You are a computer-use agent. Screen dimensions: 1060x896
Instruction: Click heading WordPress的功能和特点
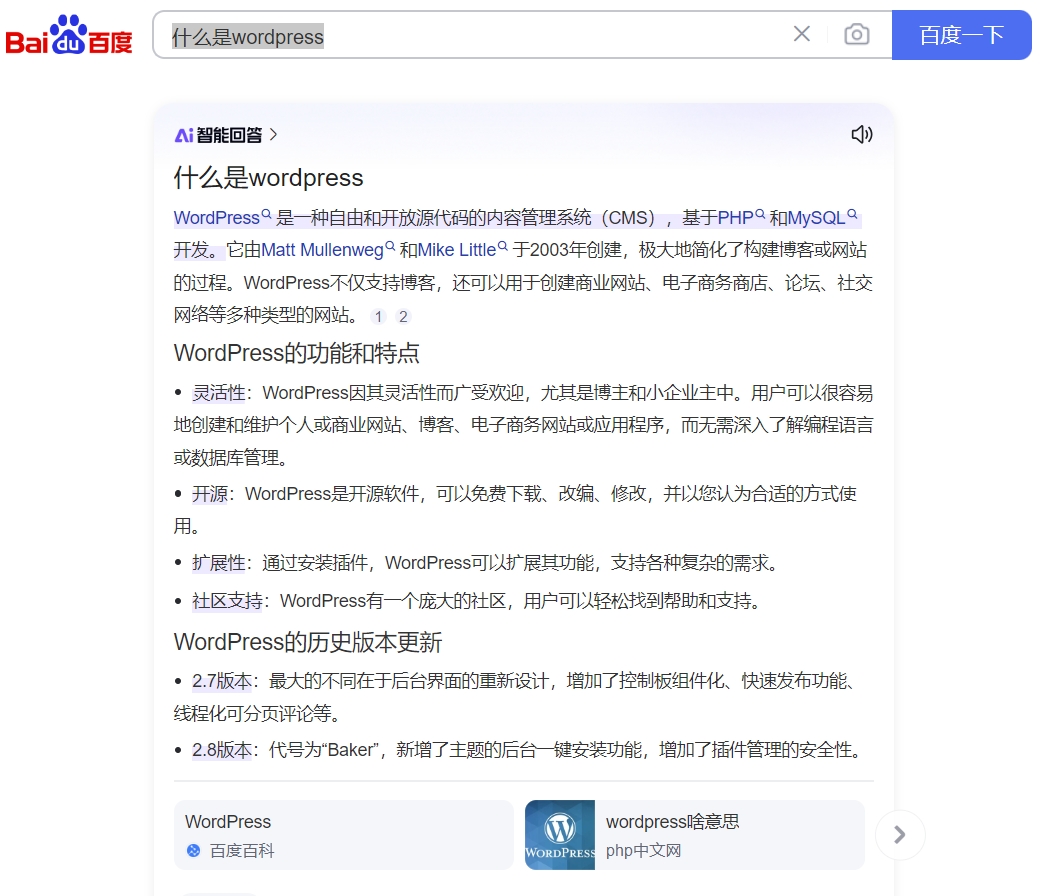point(297,353)
